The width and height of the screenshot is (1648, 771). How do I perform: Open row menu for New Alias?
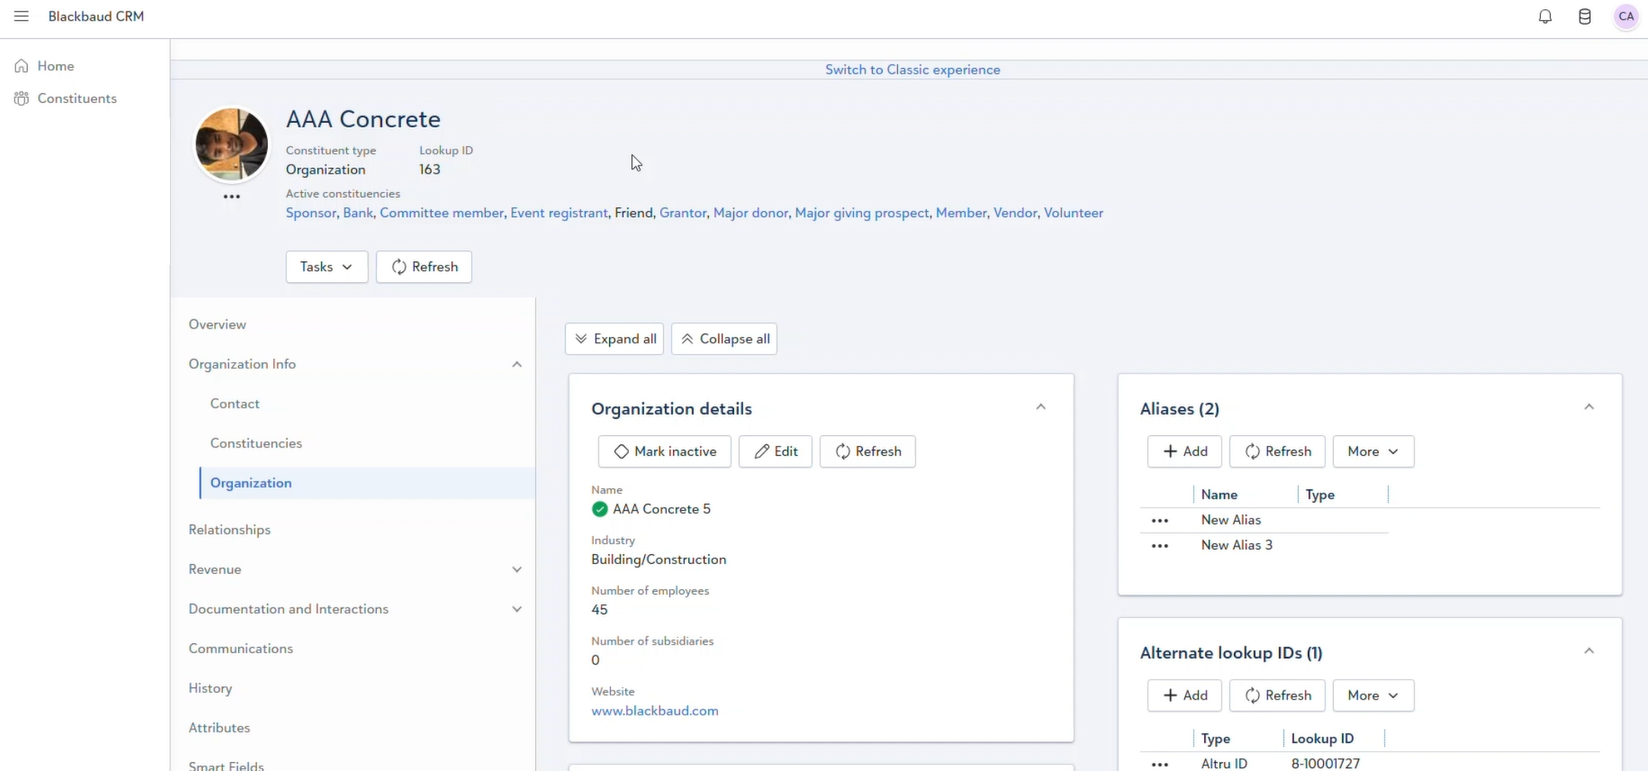tap(1160, 520)
